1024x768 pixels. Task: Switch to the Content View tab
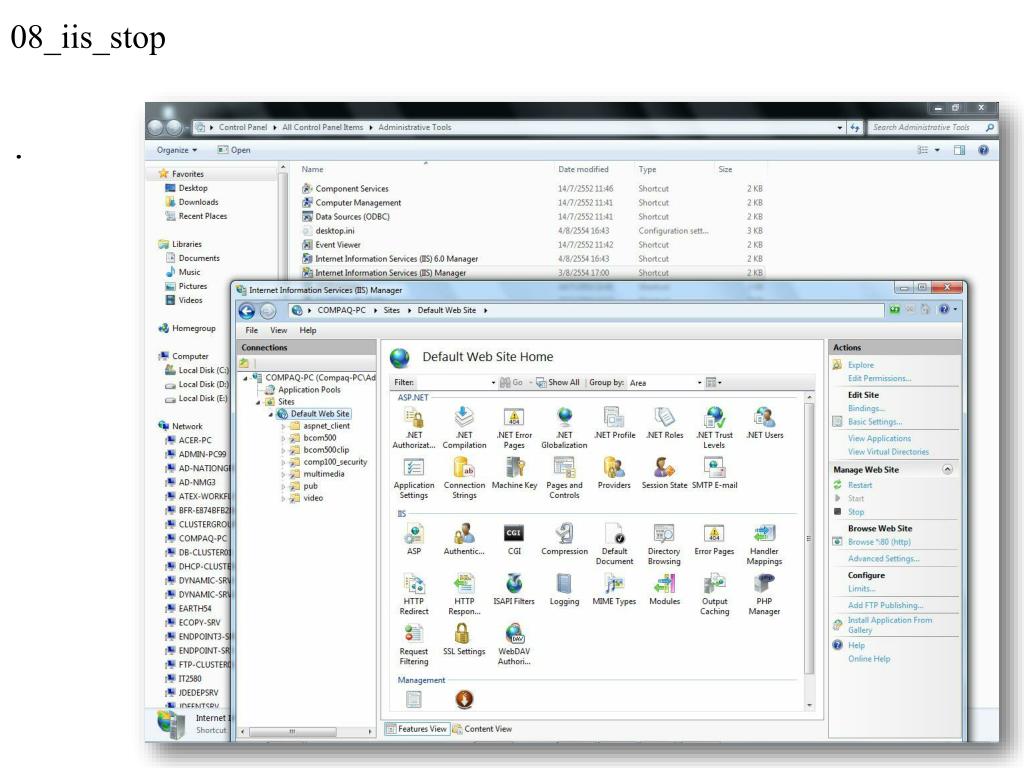[482, 729]
